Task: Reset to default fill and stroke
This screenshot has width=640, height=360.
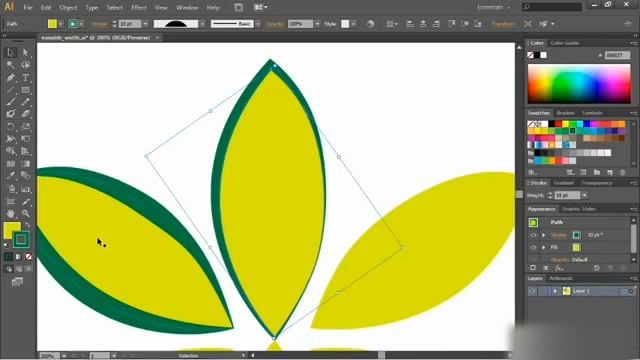Action: pyautogui.click(x=6, y=245)
